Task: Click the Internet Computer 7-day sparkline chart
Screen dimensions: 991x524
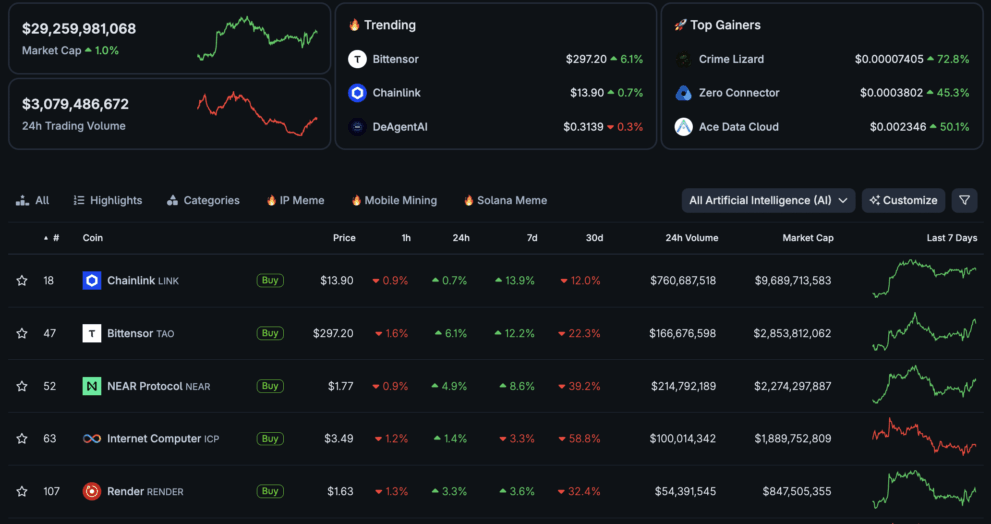Action: click(x=924, y=439)
